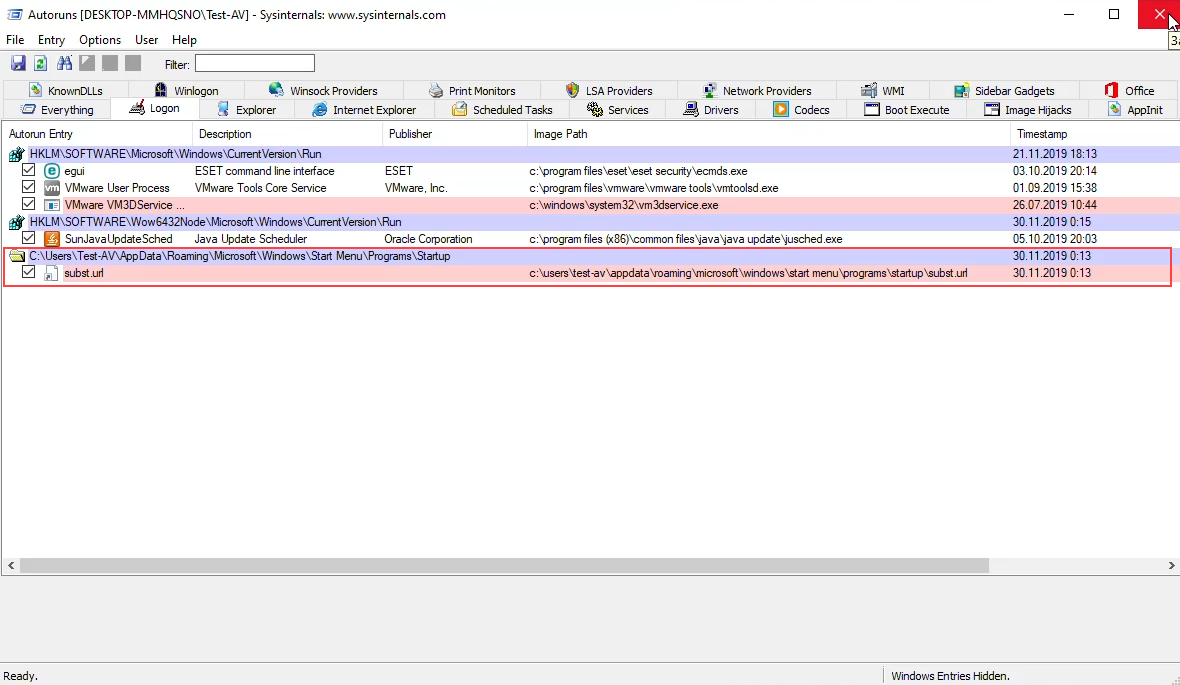
Task: Toggle the VMware VM3DService checkbox
Action: (29, 205)
